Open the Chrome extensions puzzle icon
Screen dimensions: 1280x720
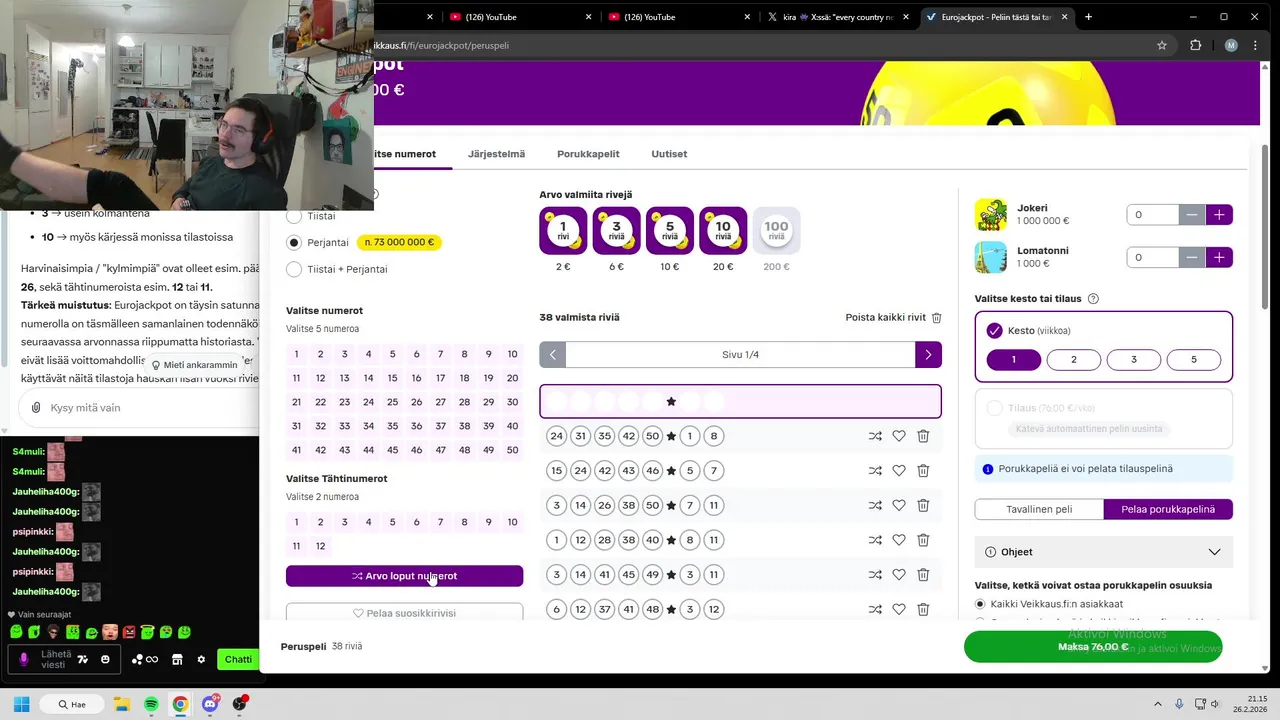1195,45
